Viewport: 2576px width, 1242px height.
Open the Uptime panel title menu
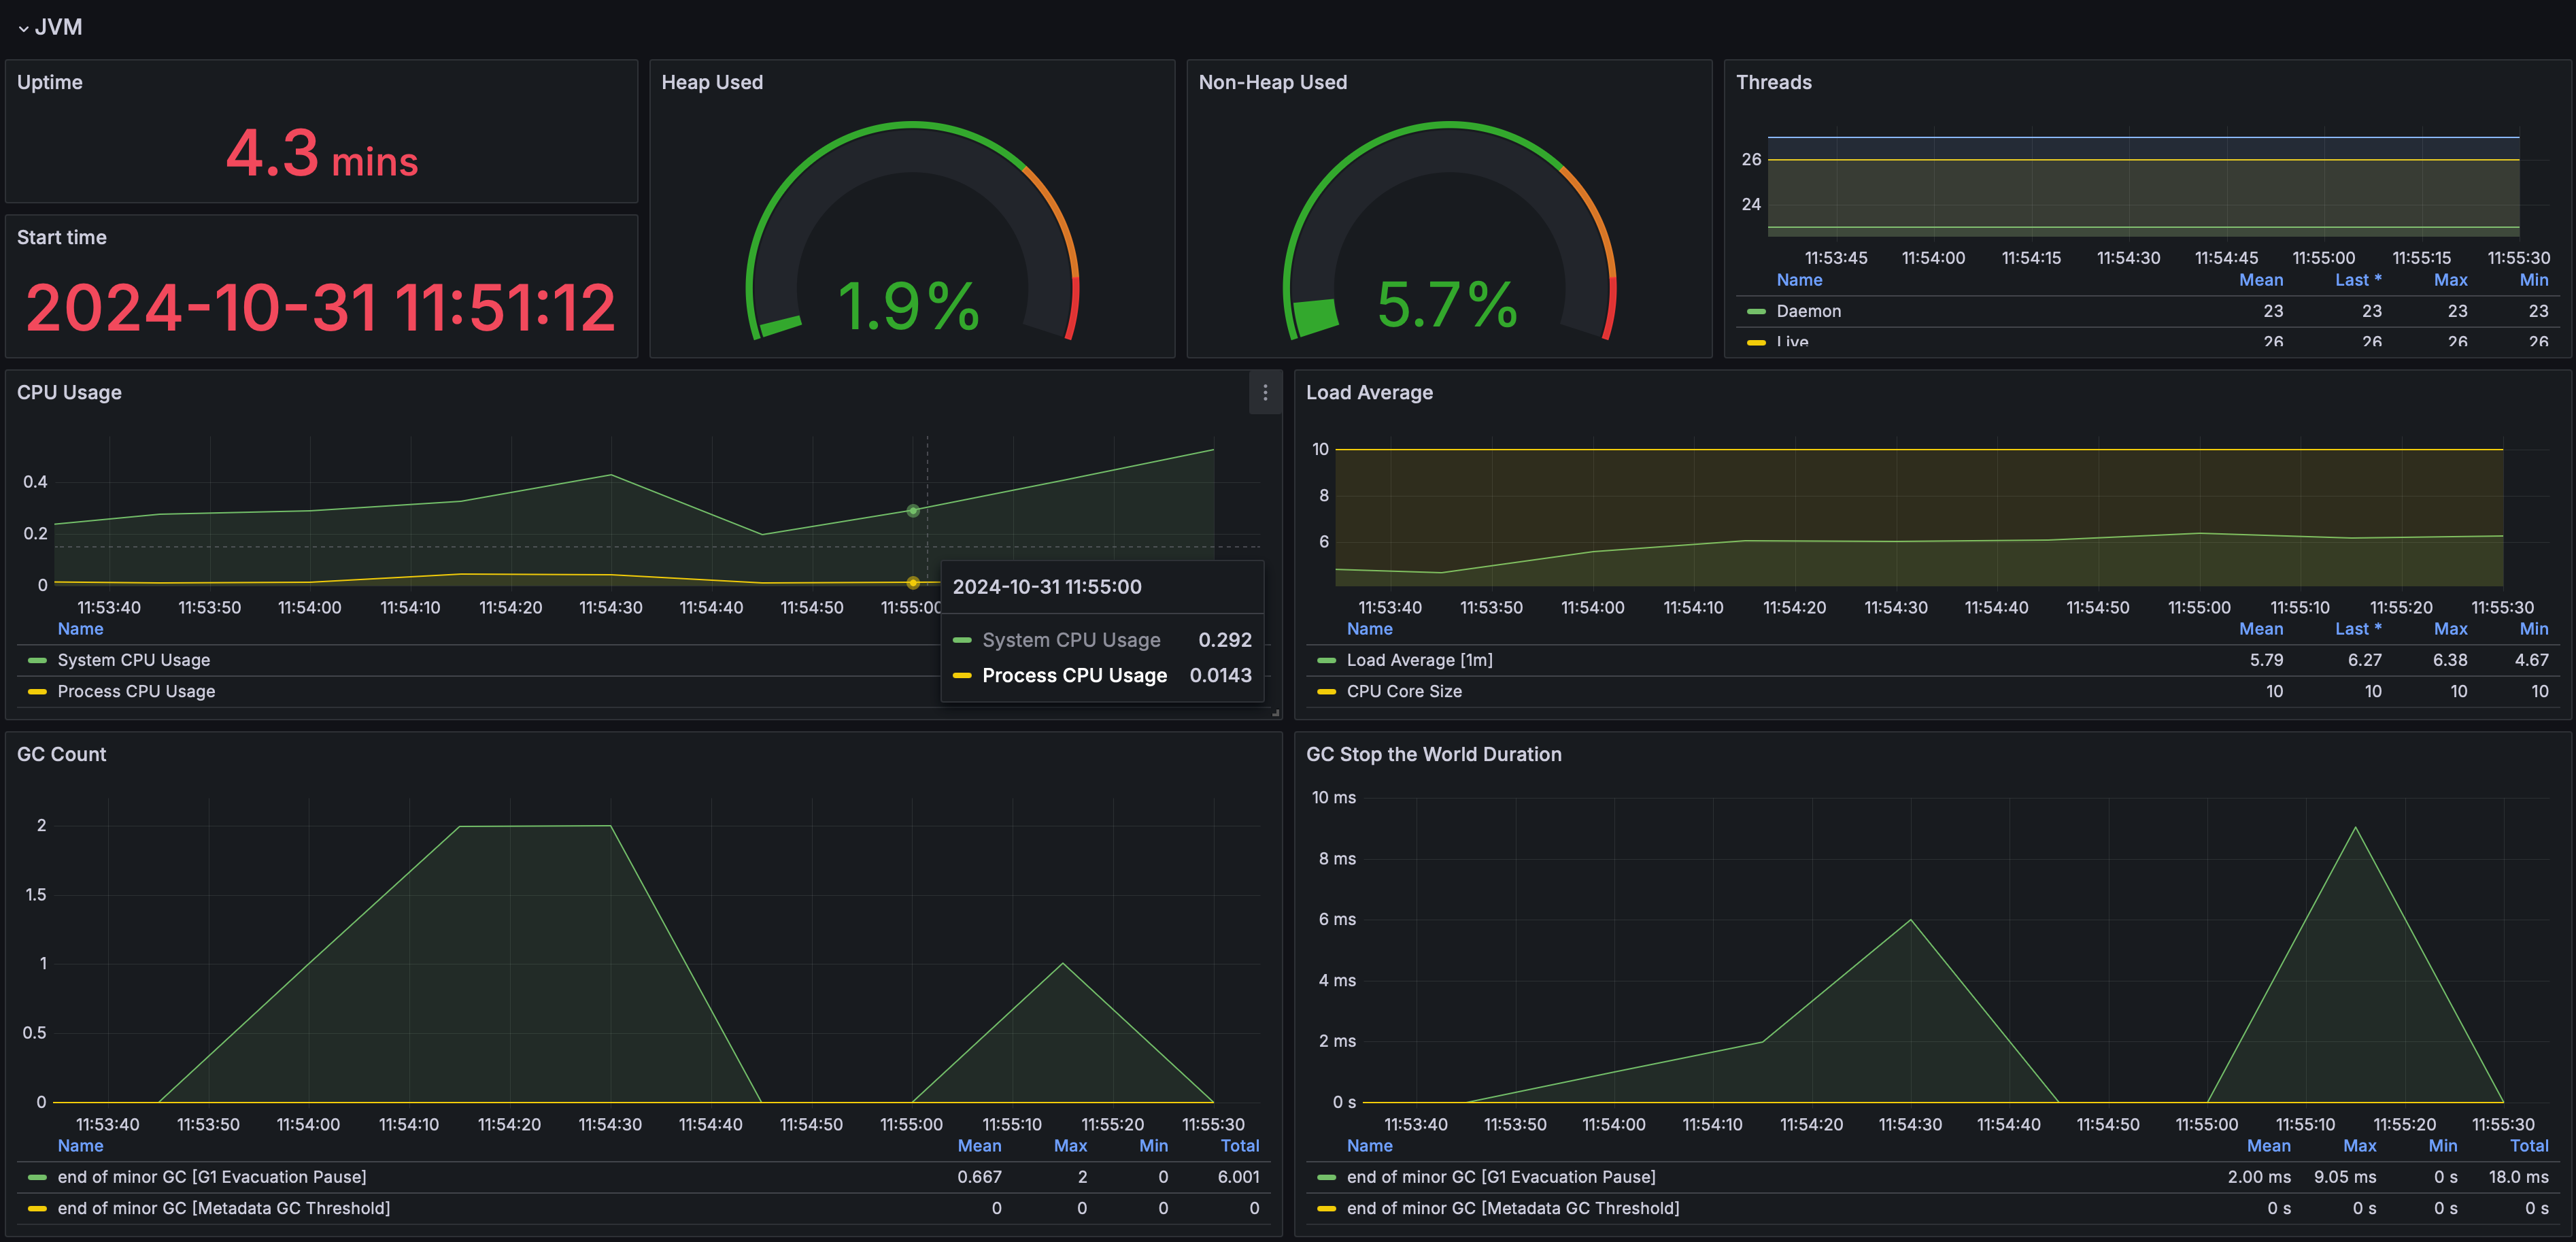49,82
